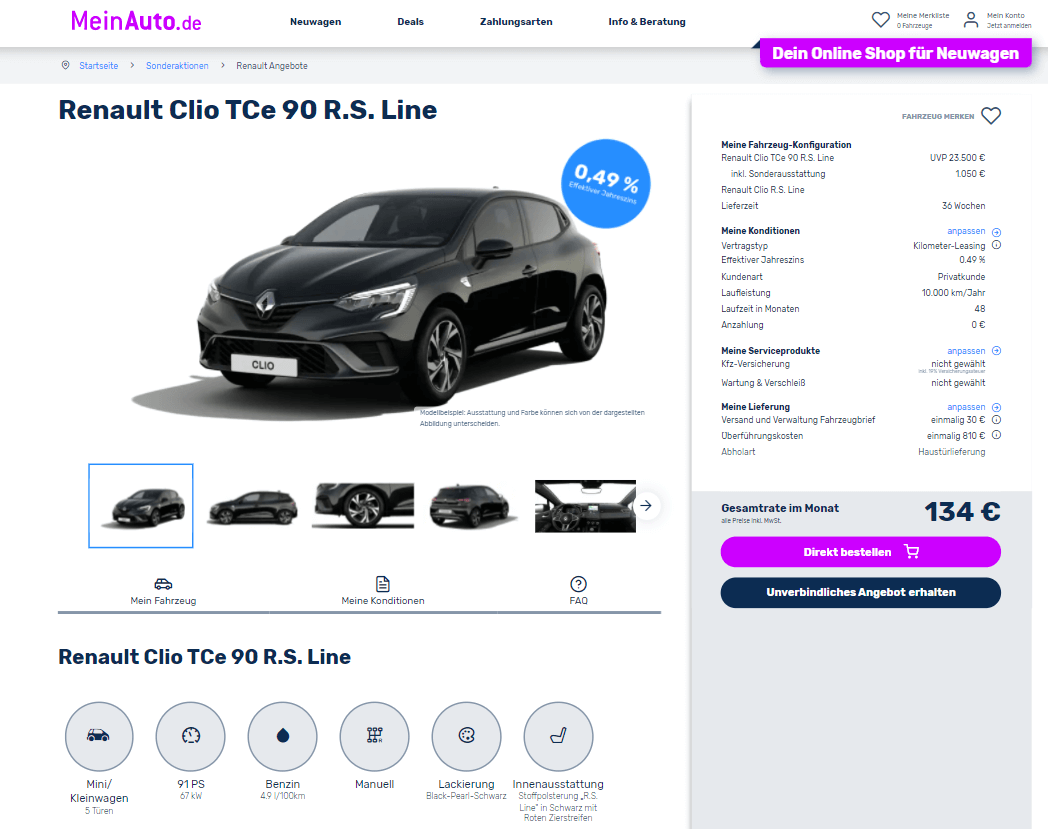This screenshot has height=829, width=1048.
Task: Click Direkt bestellen button
Action: click(x=861, y=552)
